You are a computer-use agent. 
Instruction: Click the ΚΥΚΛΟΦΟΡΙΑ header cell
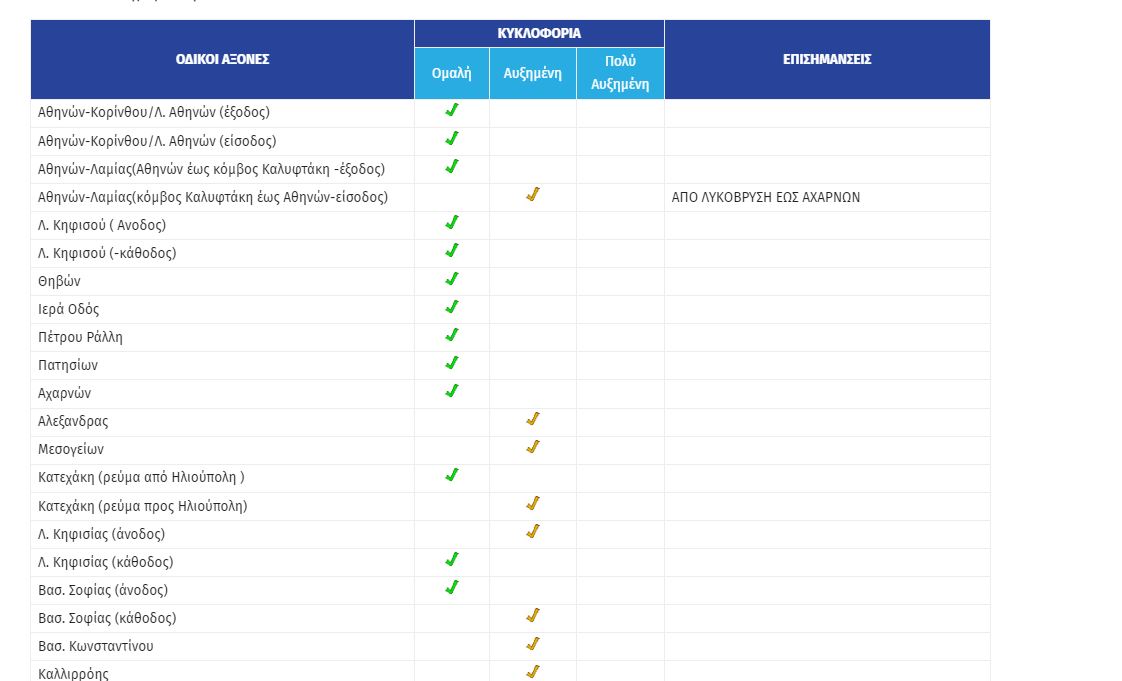[539, 33]
